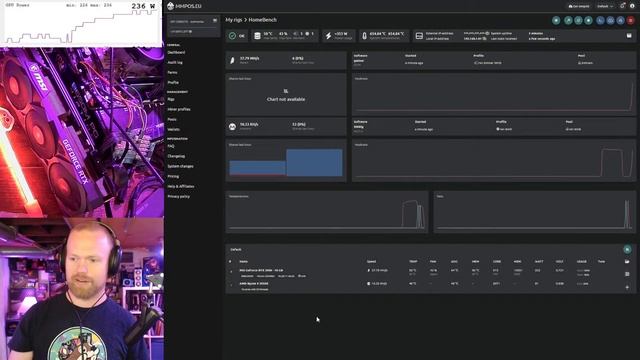Click the last blue circular rig action button
The height and width of the screenshot is (360, 640).
pos(620,20)
